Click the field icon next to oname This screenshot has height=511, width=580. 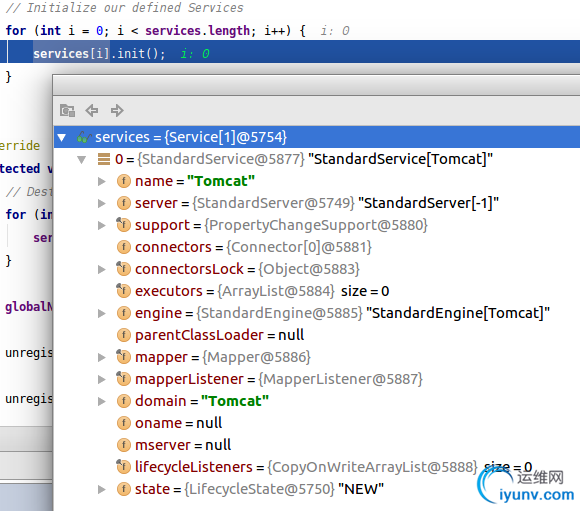(x=124, y=423)
